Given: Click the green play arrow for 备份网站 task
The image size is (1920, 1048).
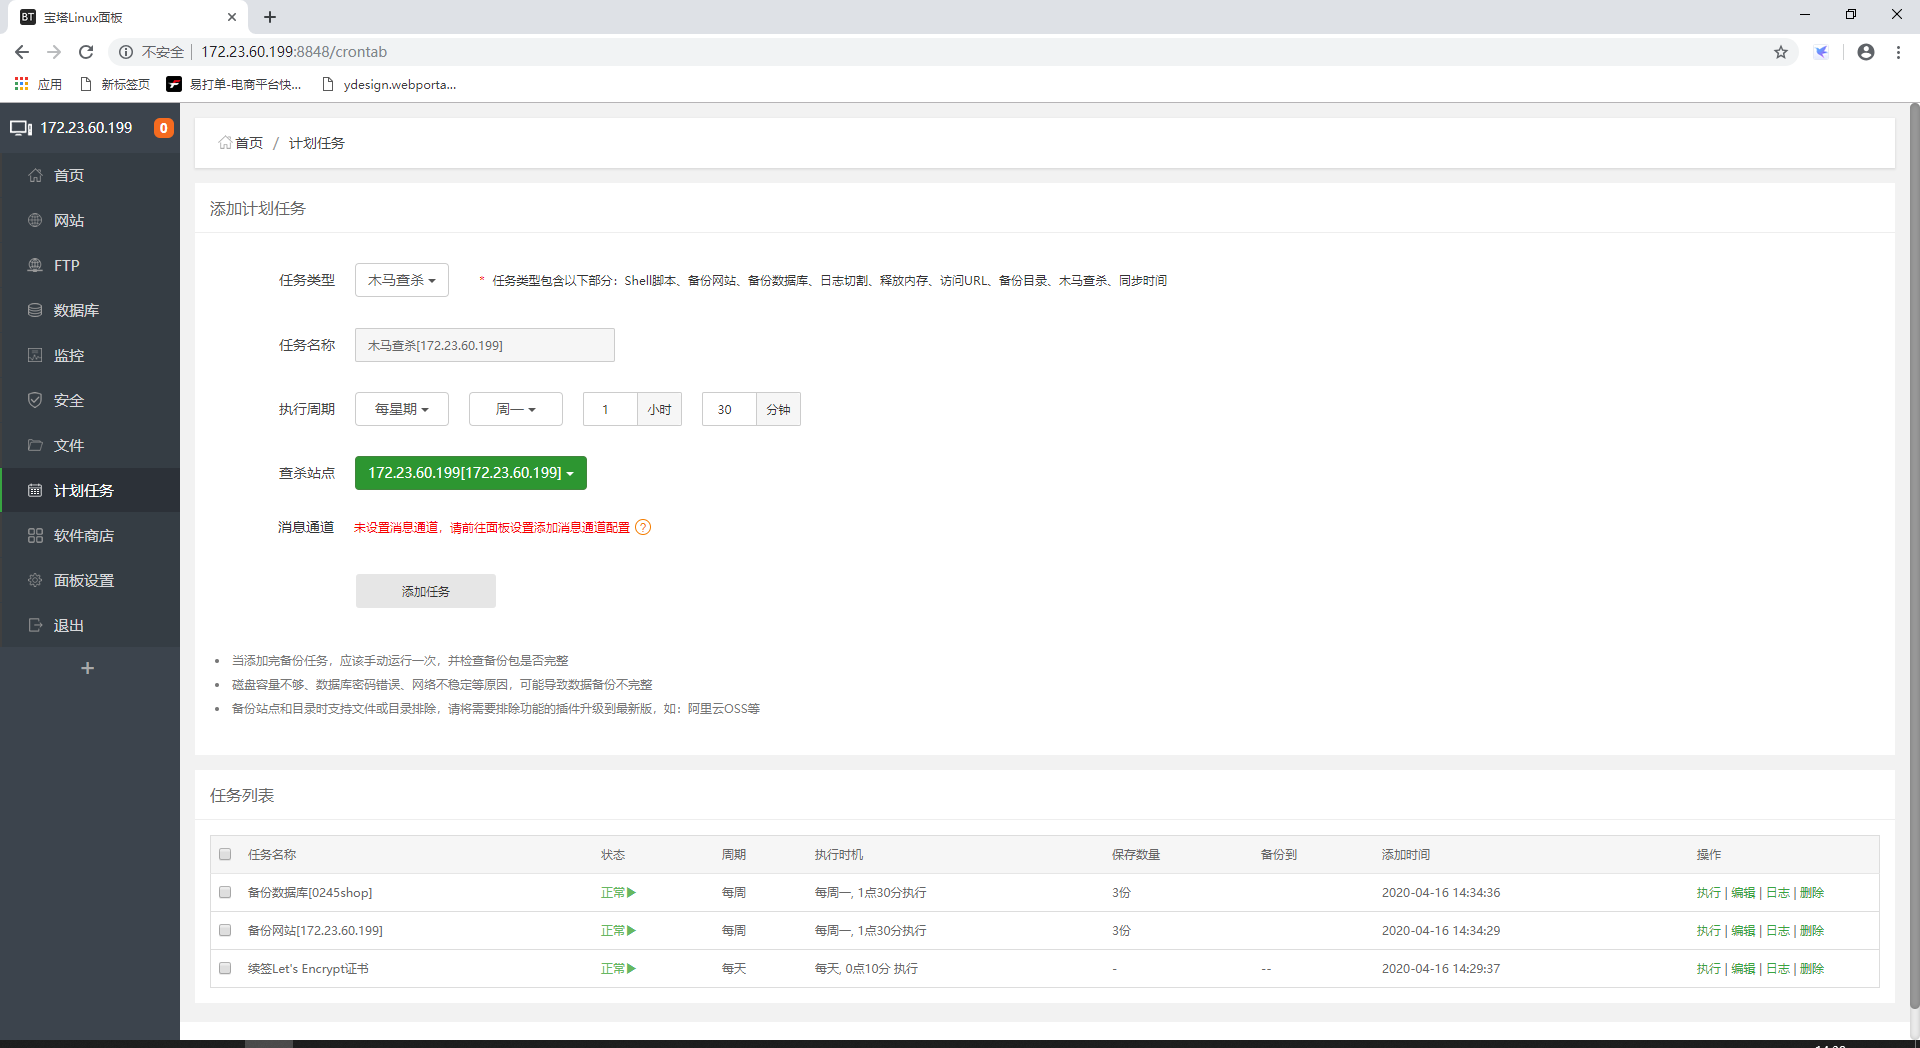Looking at the screenshot, I should coord(632,931).
